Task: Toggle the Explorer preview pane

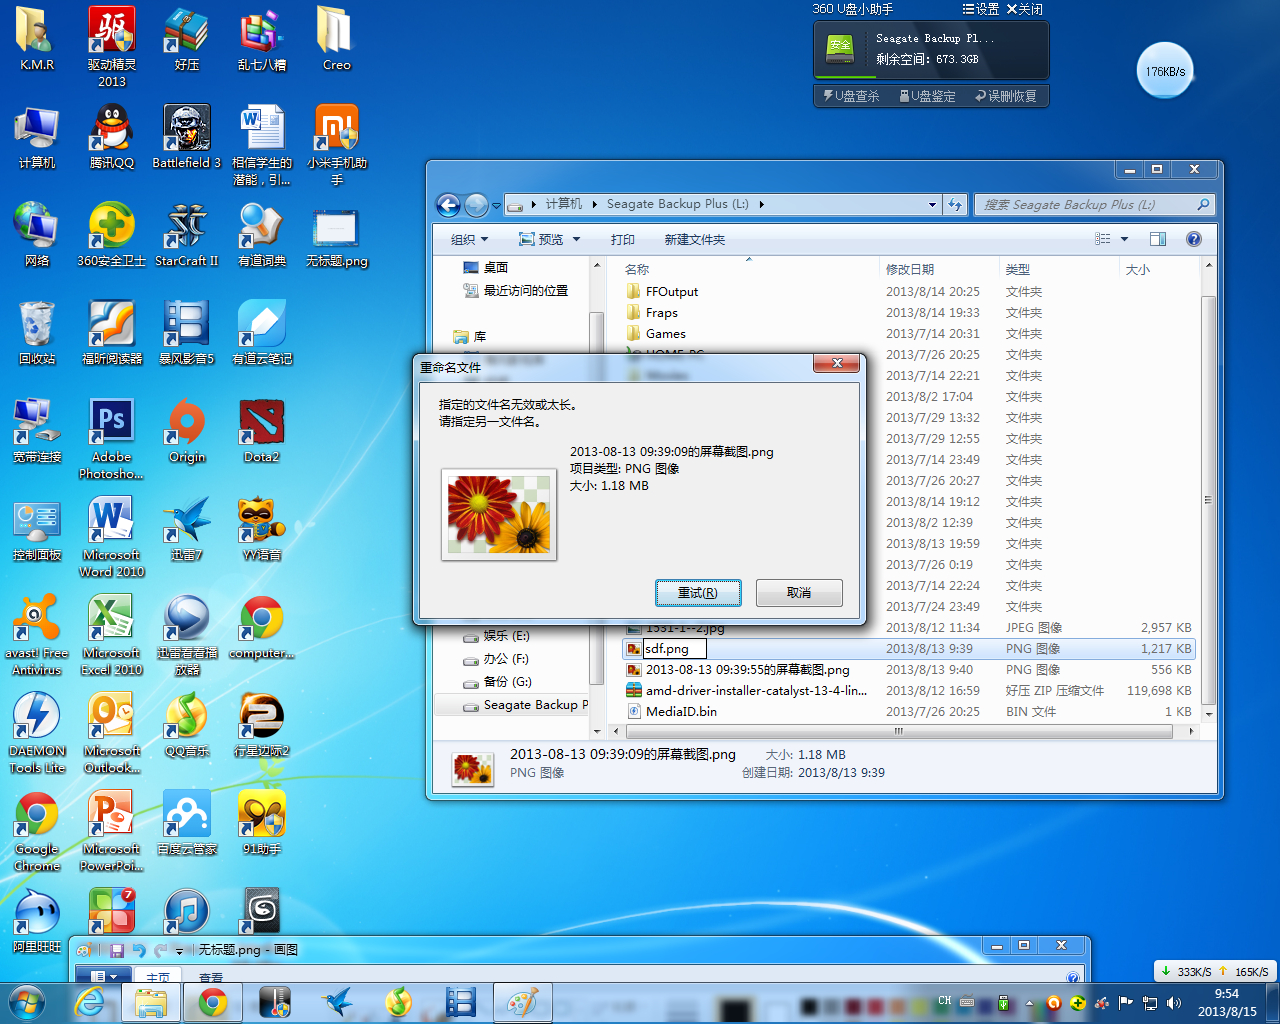Action: click(x=1158, y=239)
